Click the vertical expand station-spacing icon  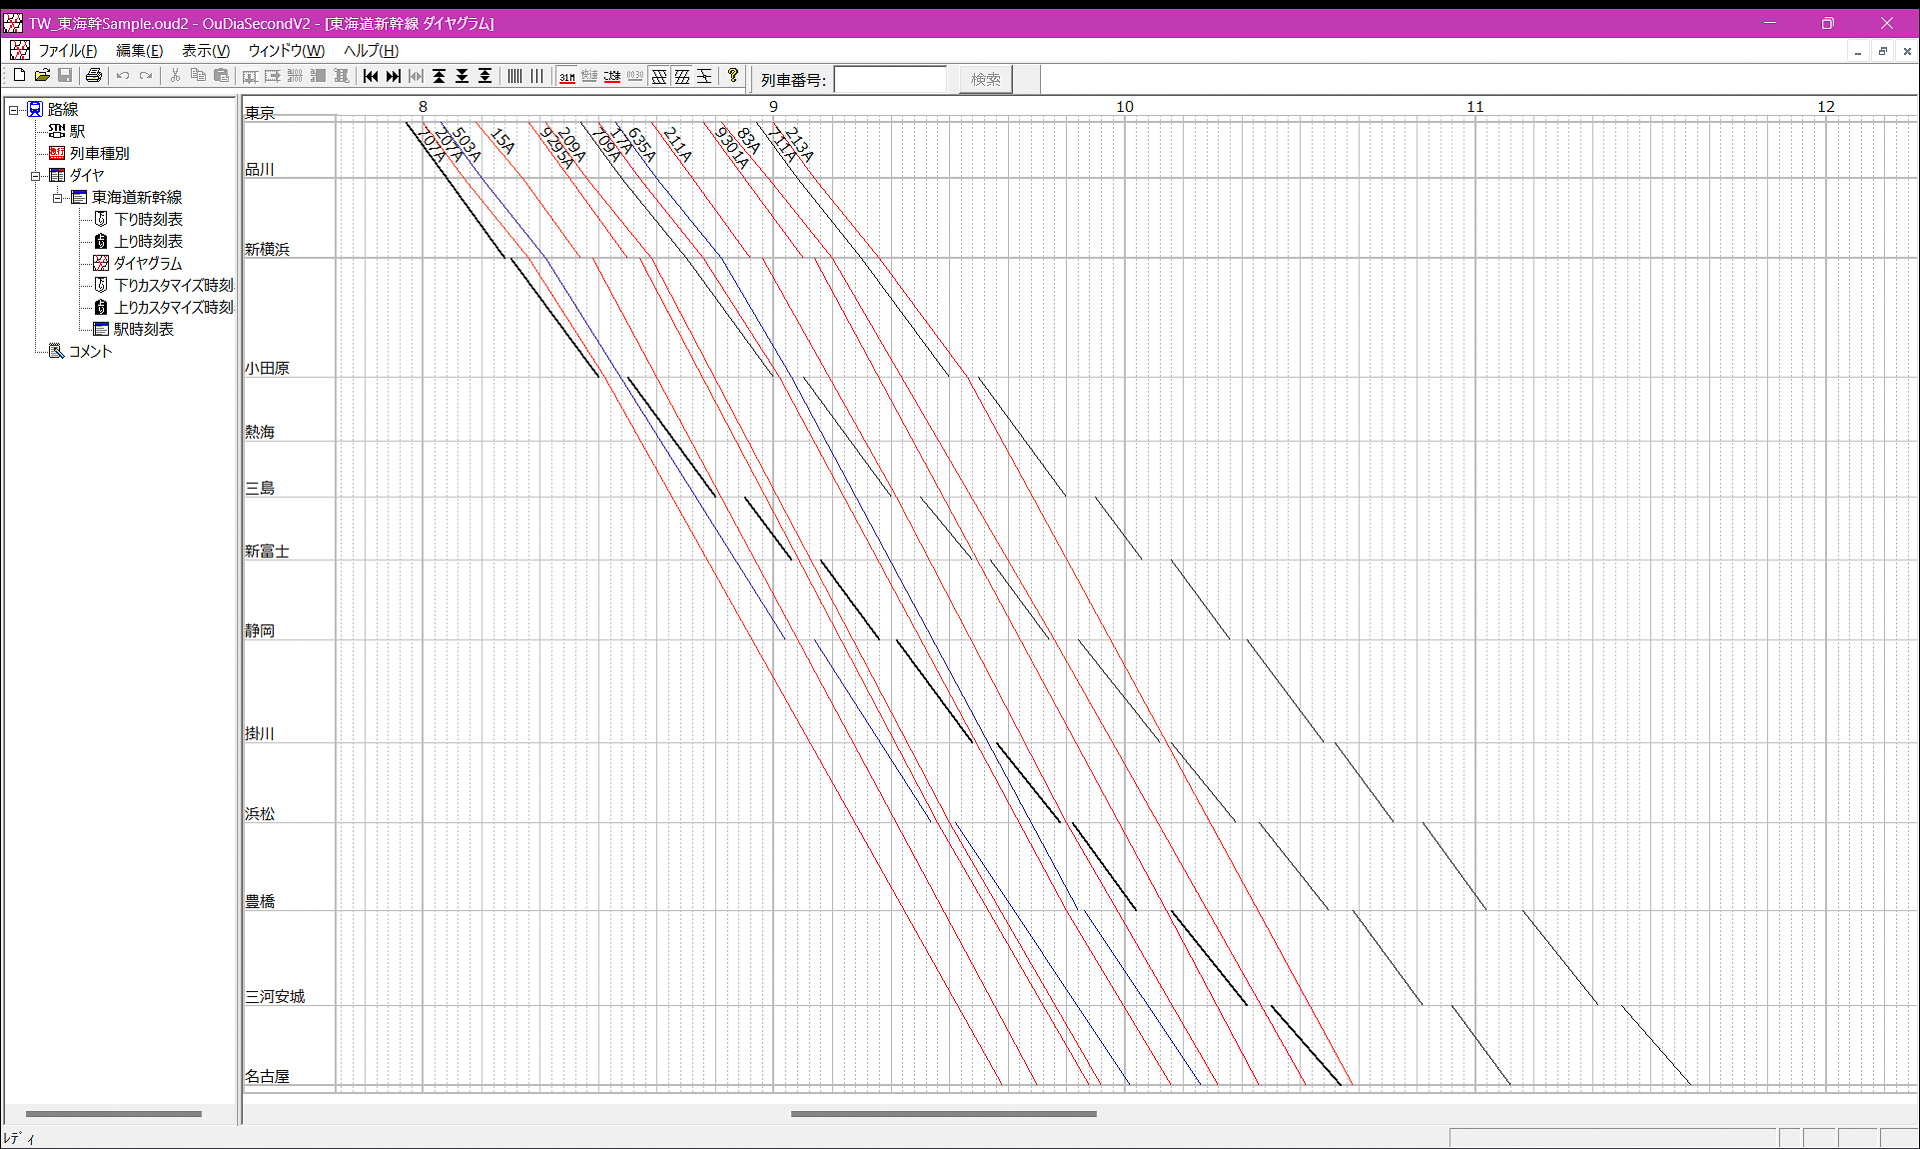485,76
